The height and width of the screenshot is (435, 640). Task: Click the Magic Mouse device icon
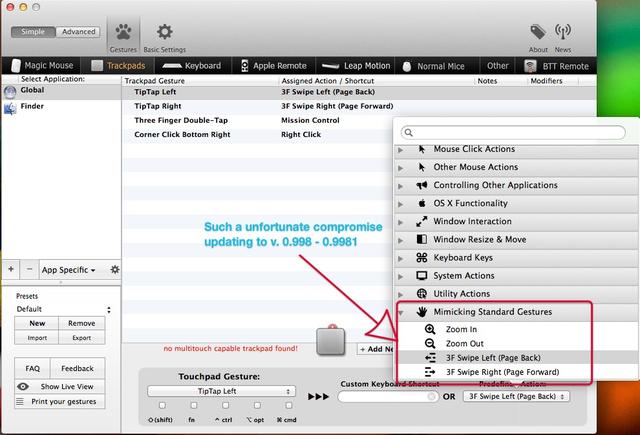point(16,65)
